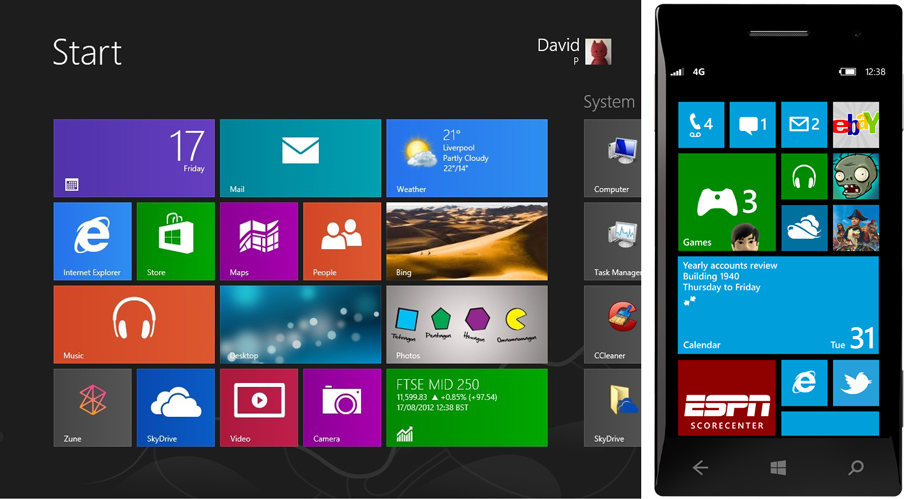The image size is (910, 499).
Task: Open the Xbox Games tile on phone
Action: 727,202
